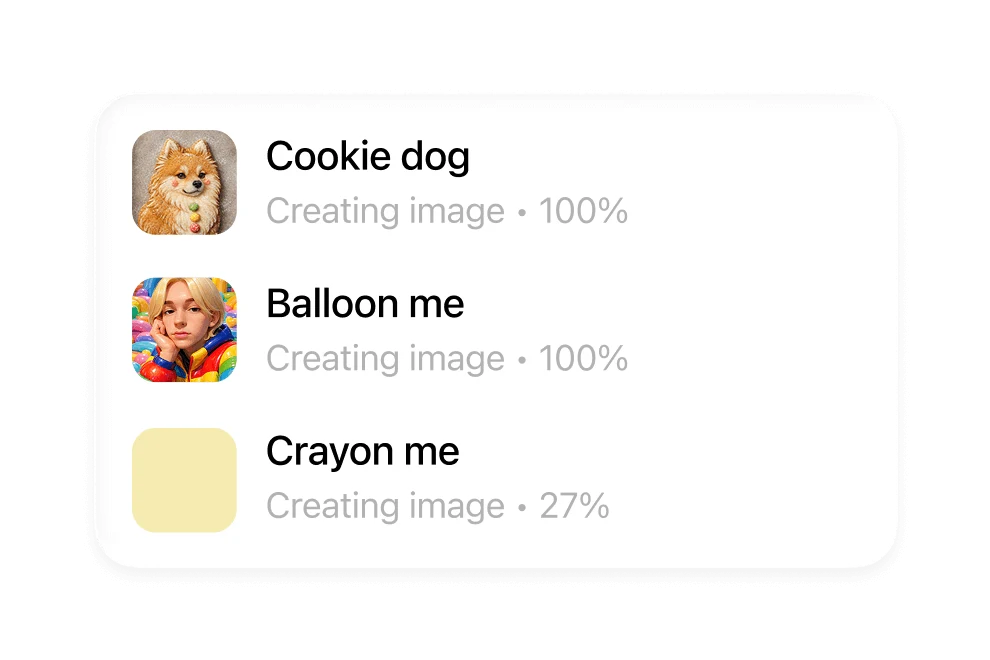Click the 27% progress indicator for Crayon me
Image resolution: width=990 pixels, height=660 pixels.
(x=576, y=506)
